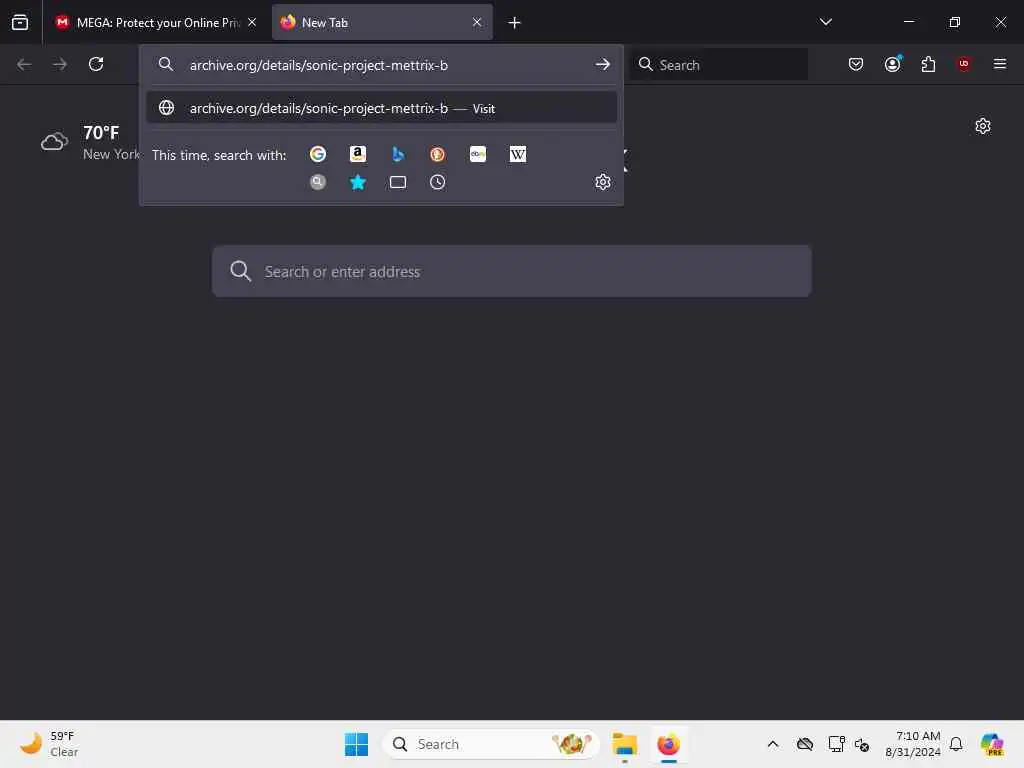
Task: Search this time with eBay
Action: click(x=478, y=154)
